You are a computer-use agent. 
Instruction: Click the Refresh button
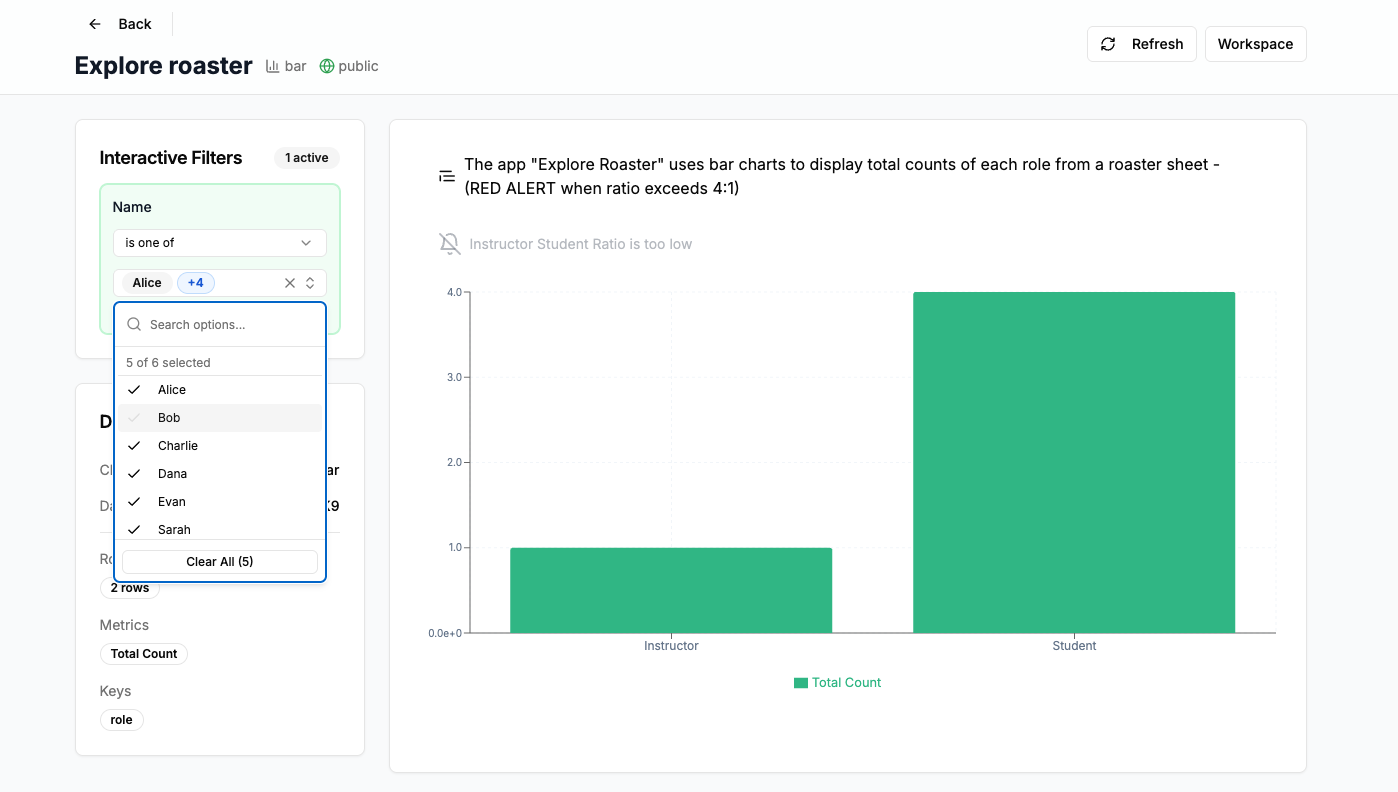click(1142, 44)
